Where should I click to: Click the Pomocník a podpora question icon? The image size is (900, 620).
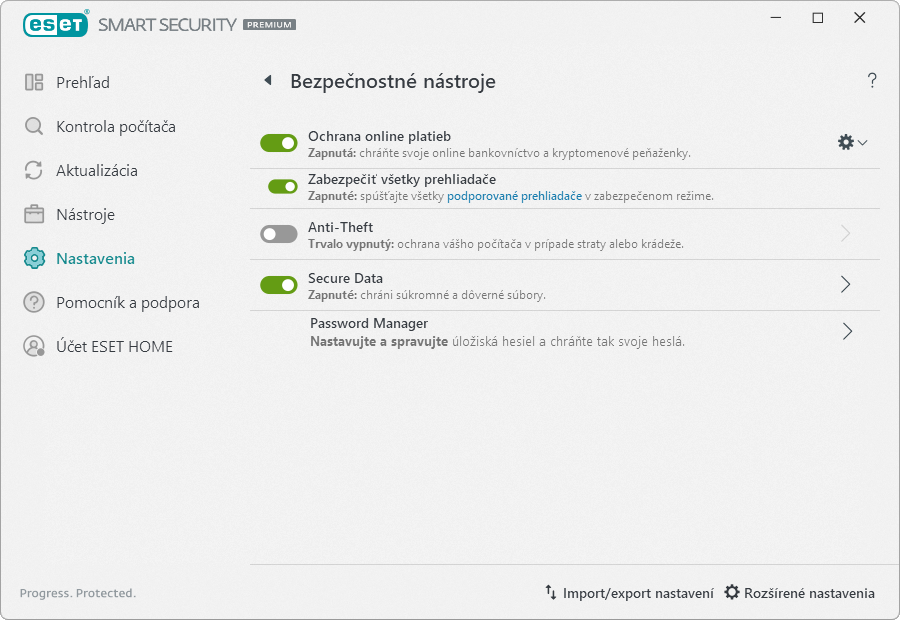click(x=34, y=302)
